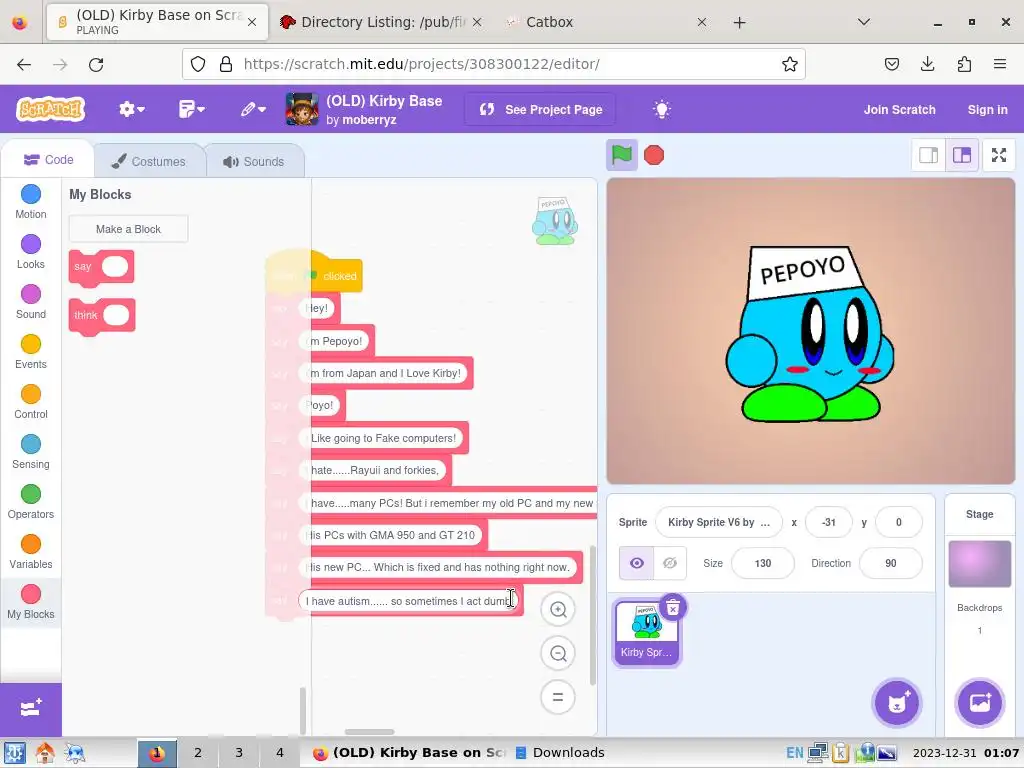Screen dimensions: 1024x768
Task: Click the 'I have autism' say block text
Action: point(407,601)
